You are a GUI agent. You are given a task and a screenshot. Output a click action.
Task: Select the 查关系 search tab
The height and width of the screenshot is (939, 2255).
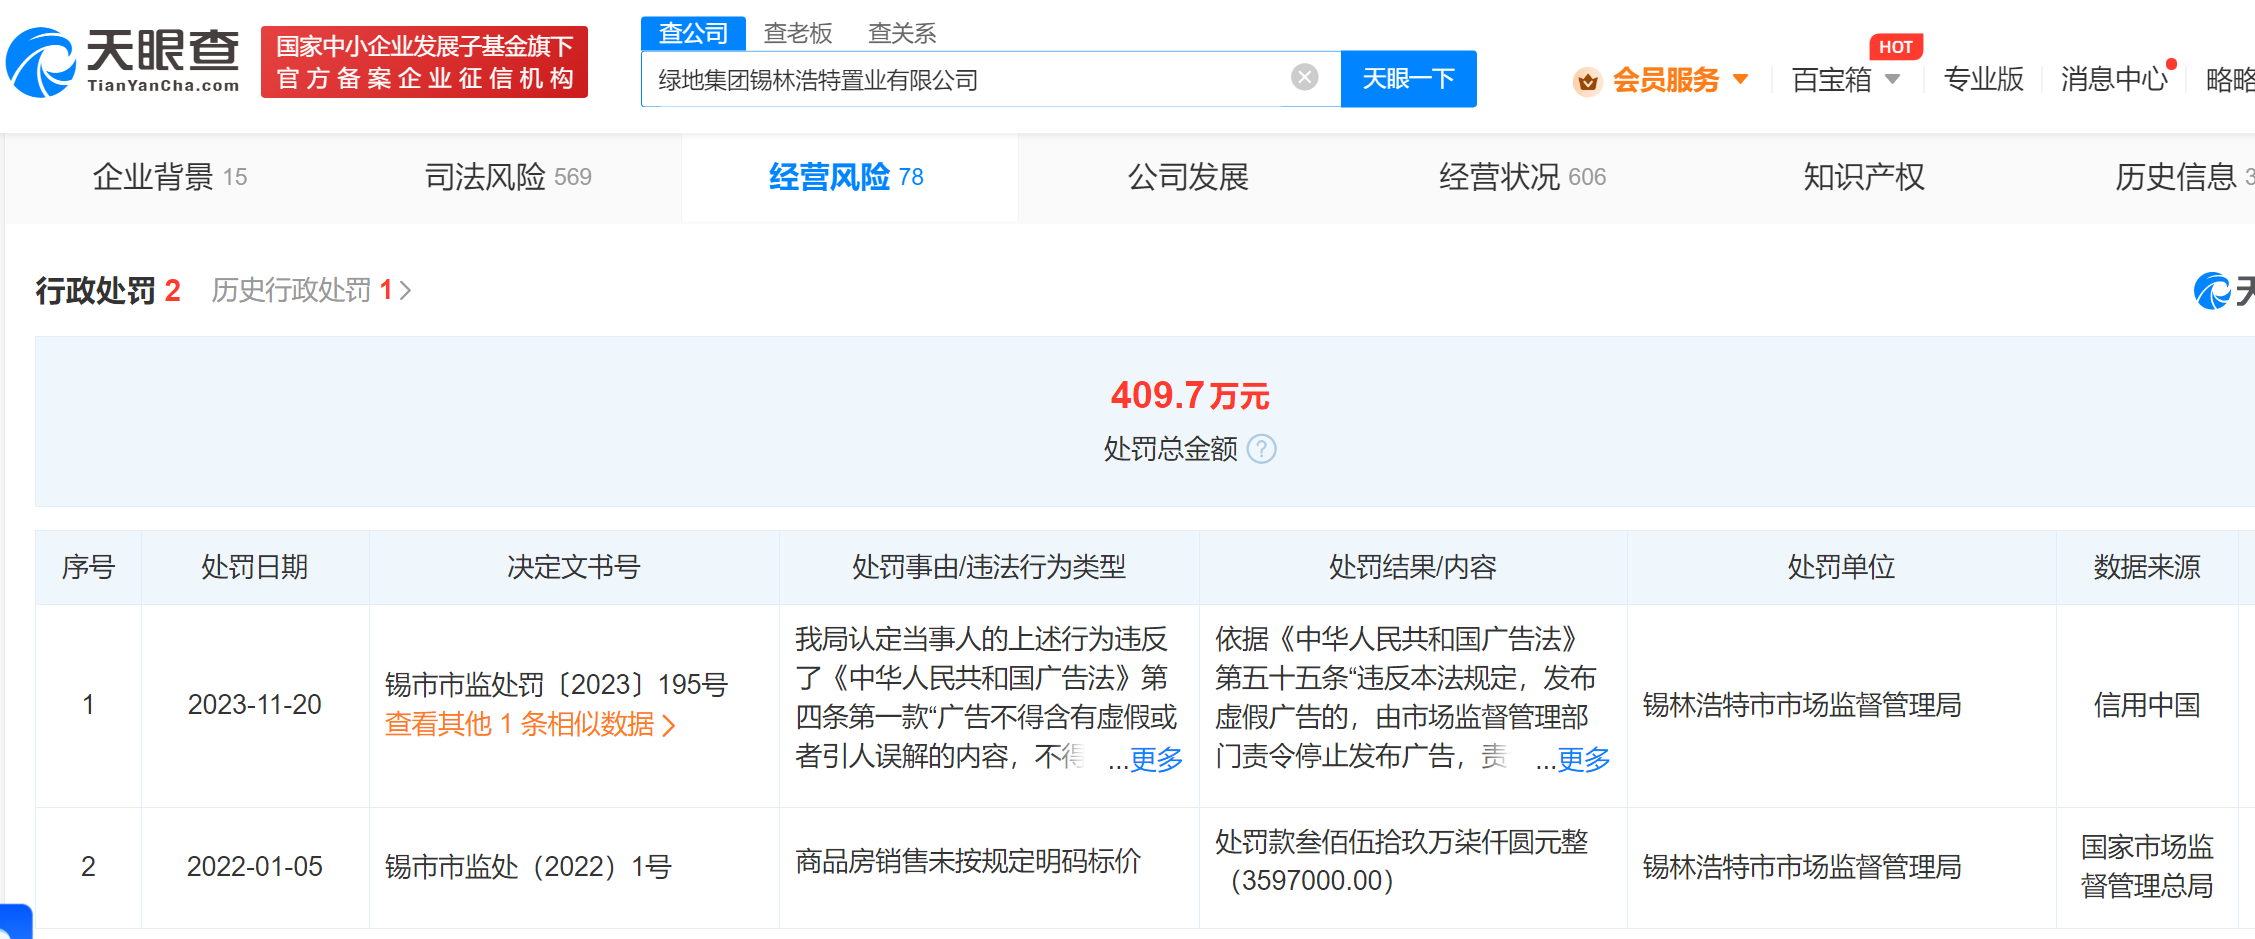click(x=901, y=33)
